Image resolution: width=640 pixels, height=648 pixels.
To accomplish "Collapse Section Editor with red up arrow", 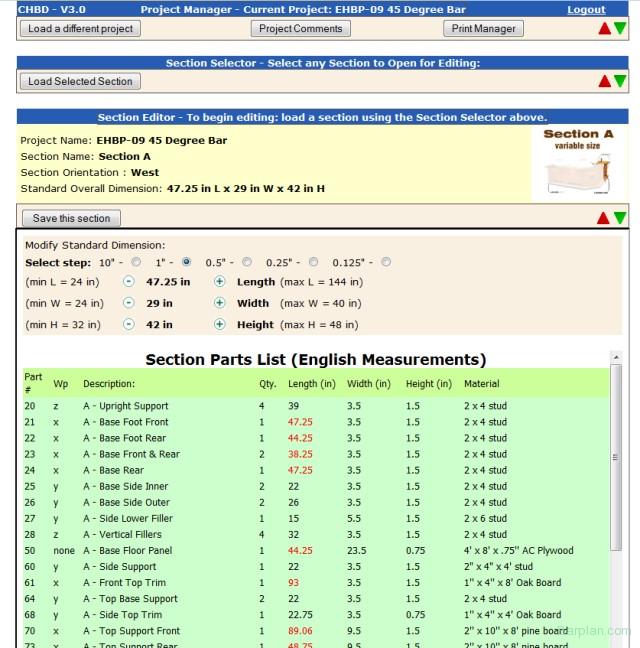I will tap(603, 218).
